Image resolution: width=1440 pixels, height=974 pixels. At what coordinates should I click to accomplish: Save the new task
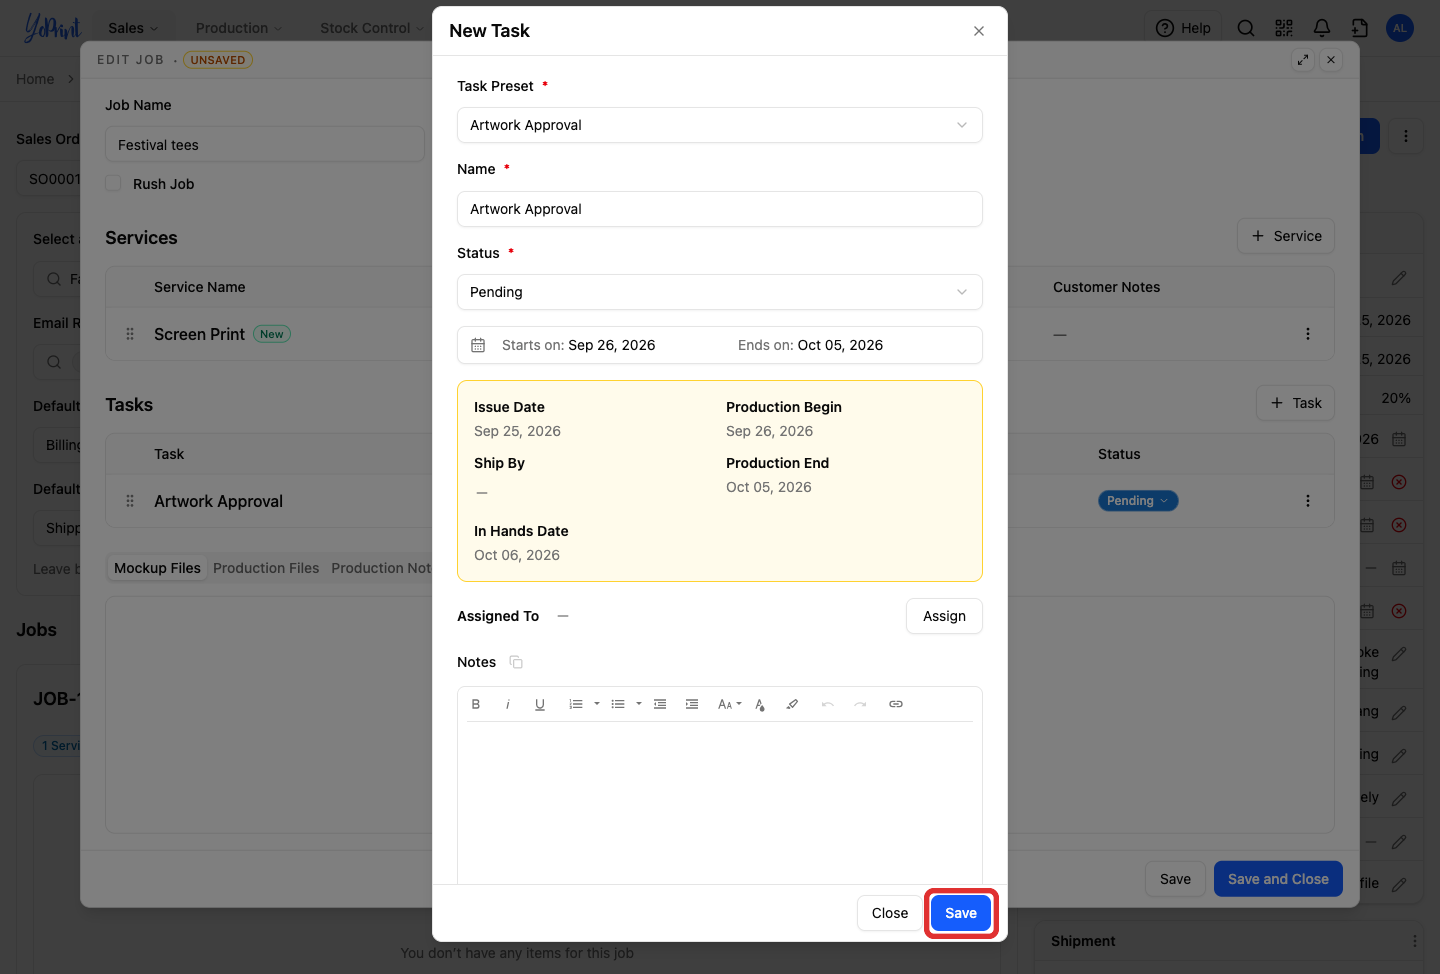point(961,913)
